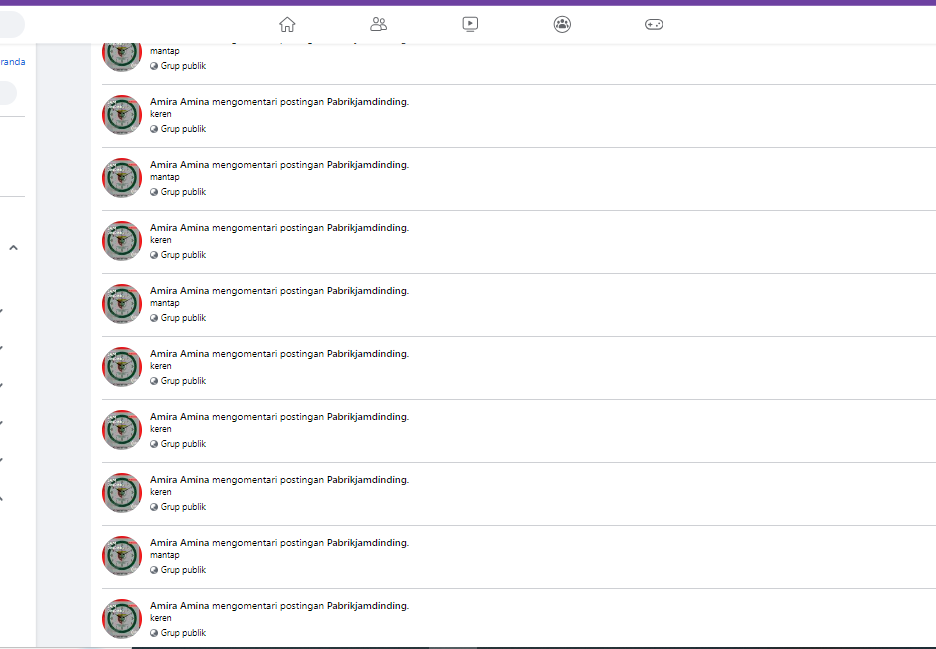The height and width of the screenshot is (649, 936).
Task: Click the globe icon on the bottom-most entry
Action: pos(154,633)
